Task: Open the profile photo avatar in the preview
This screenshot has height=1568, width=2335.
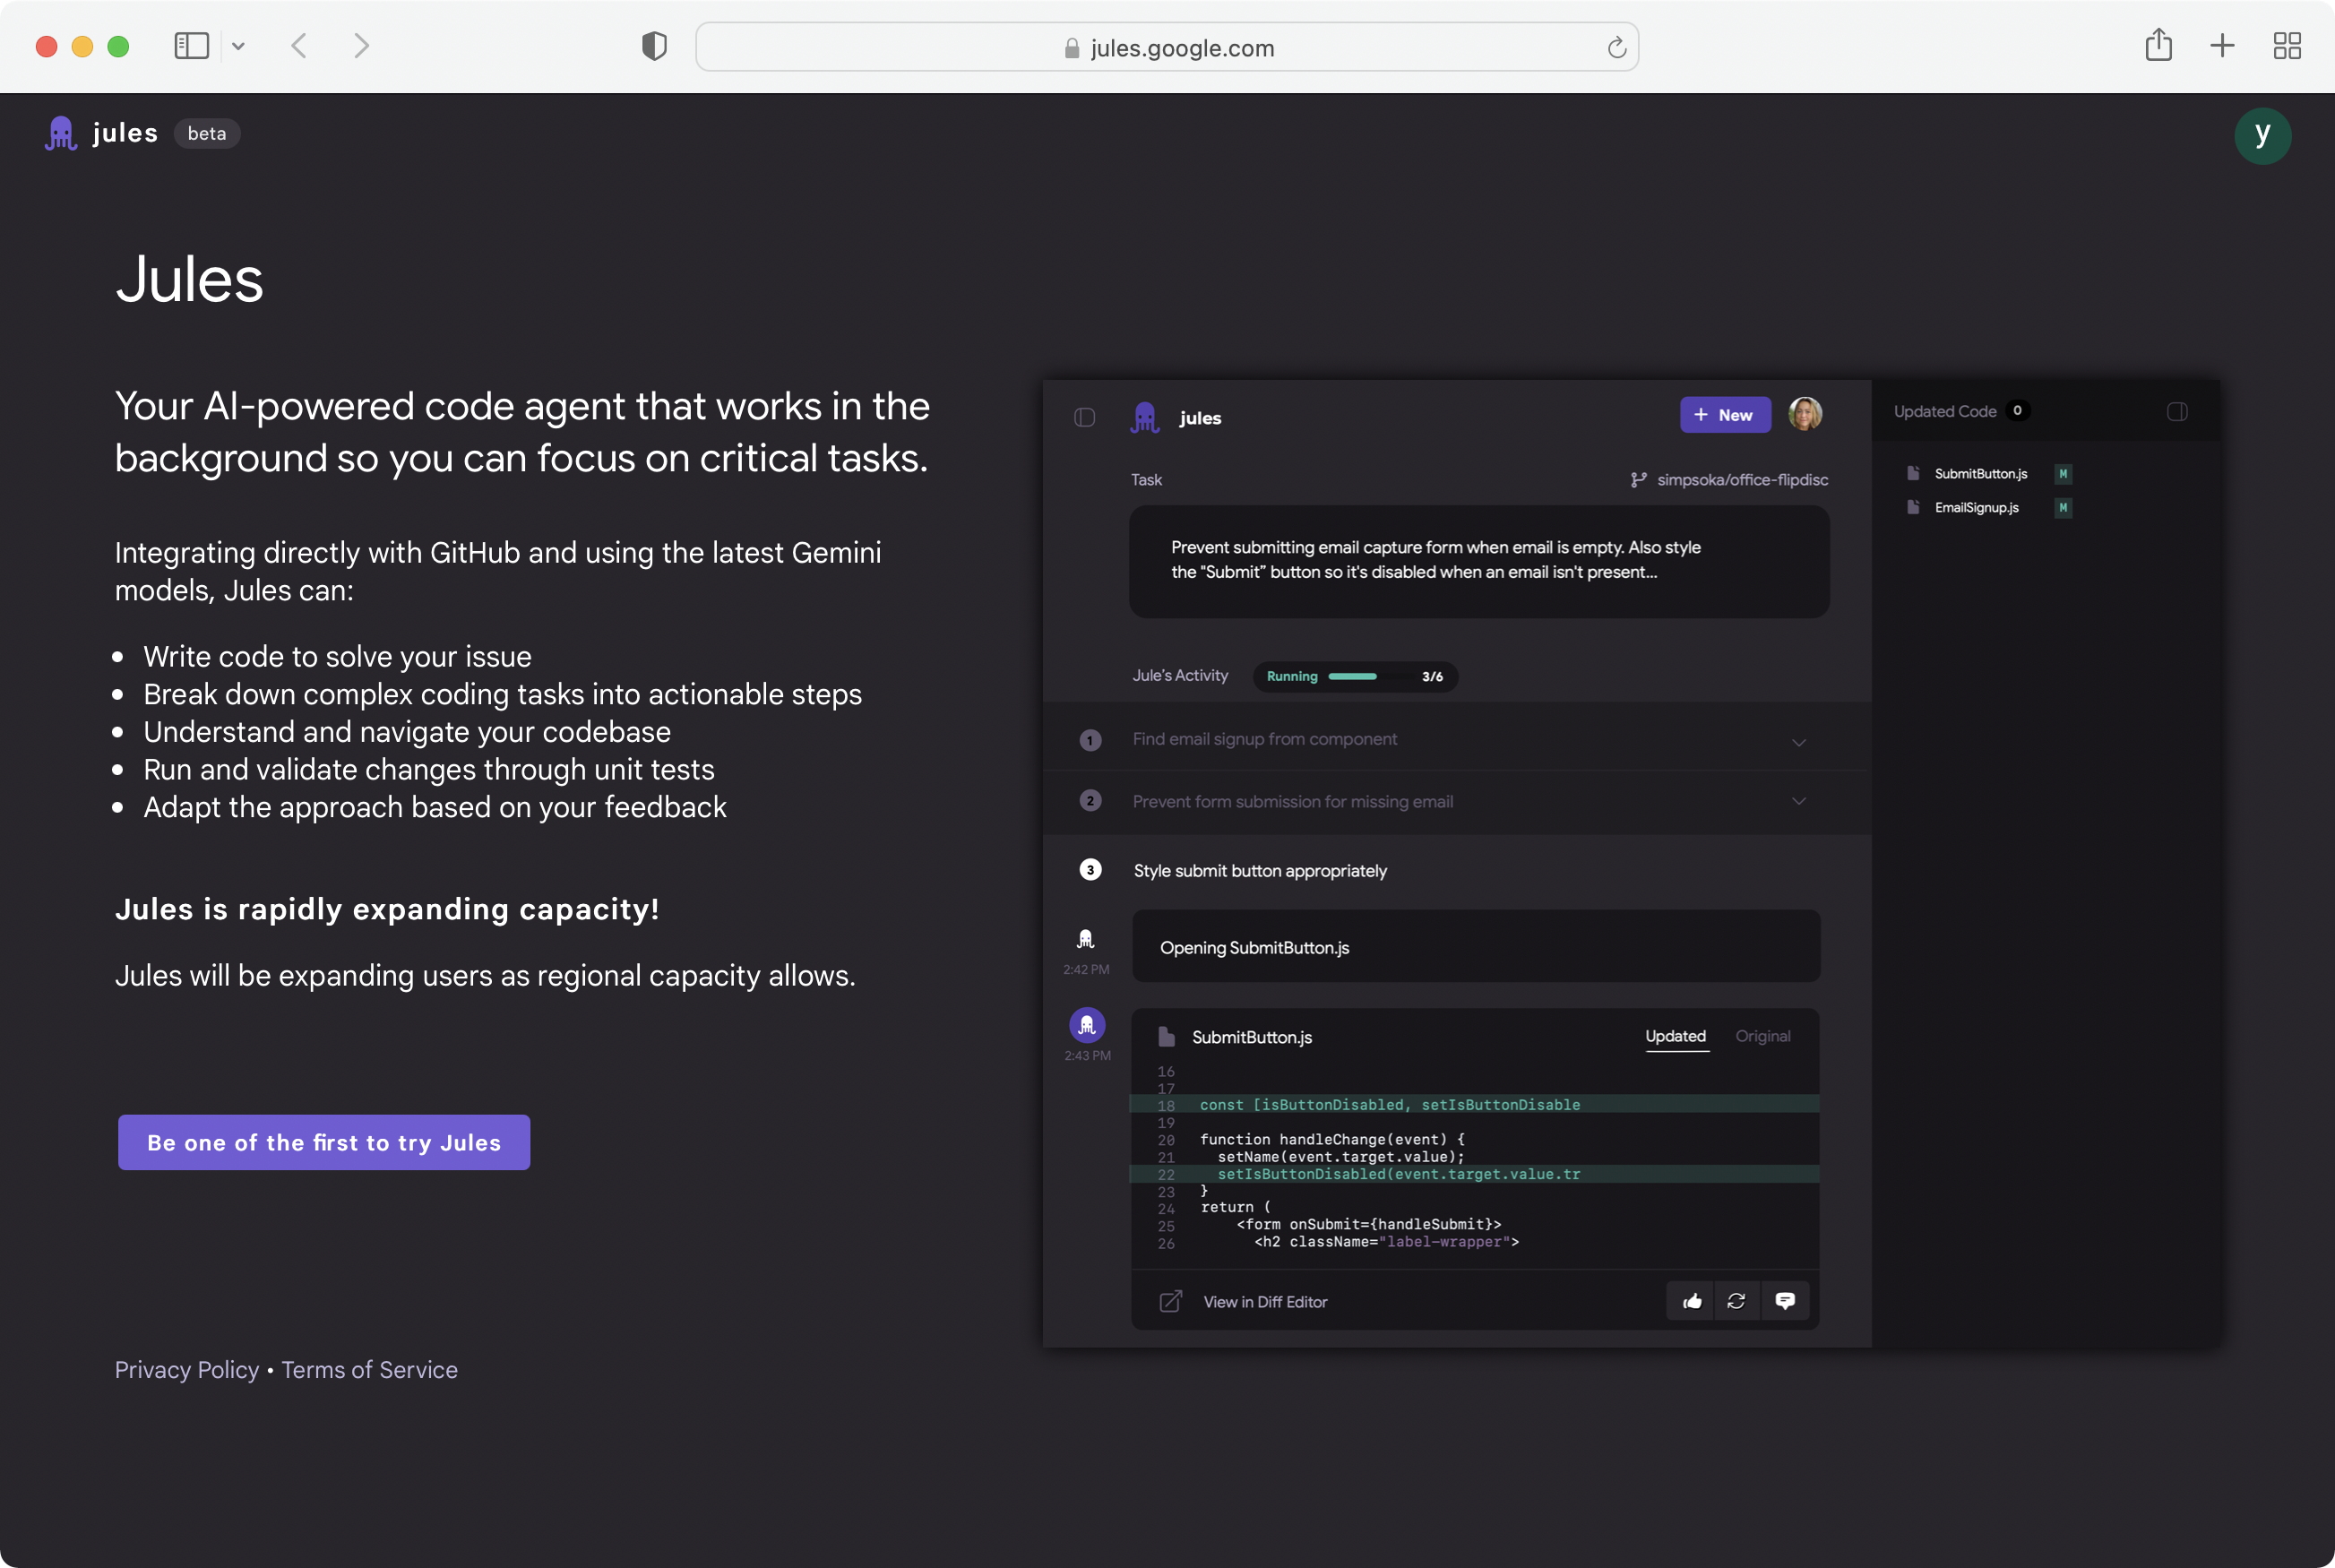Action: [1805, 414]
